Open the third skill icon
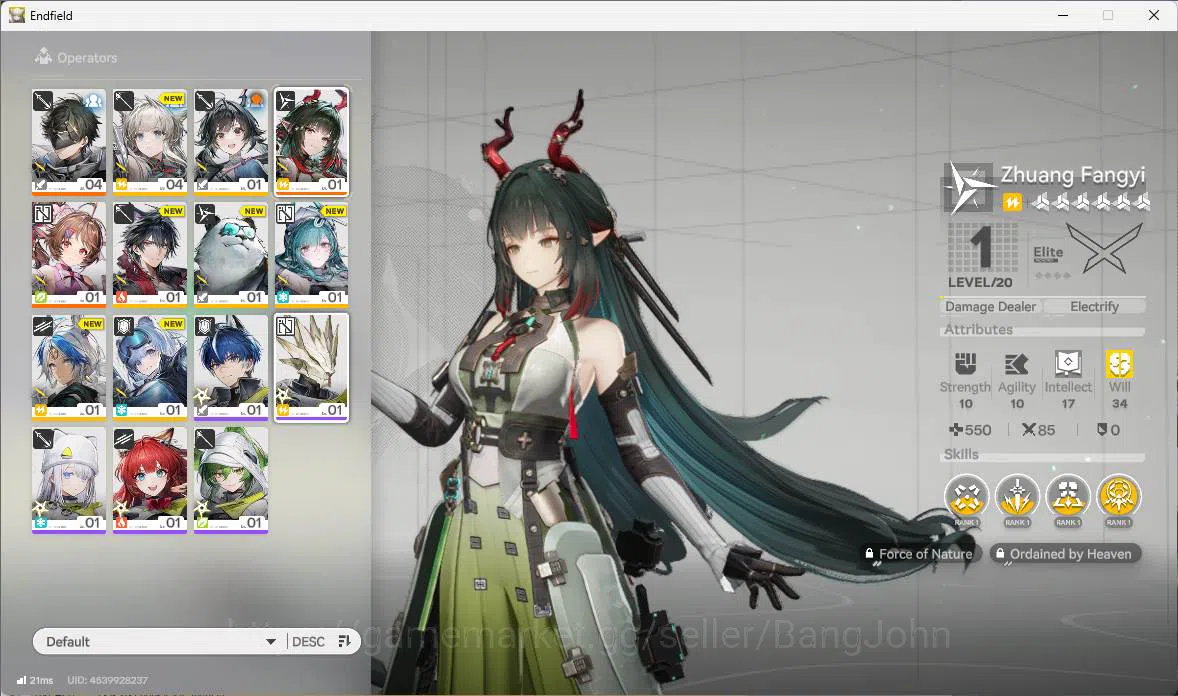The width and height of the screenshot is (1178, 696). [1068, 496]
